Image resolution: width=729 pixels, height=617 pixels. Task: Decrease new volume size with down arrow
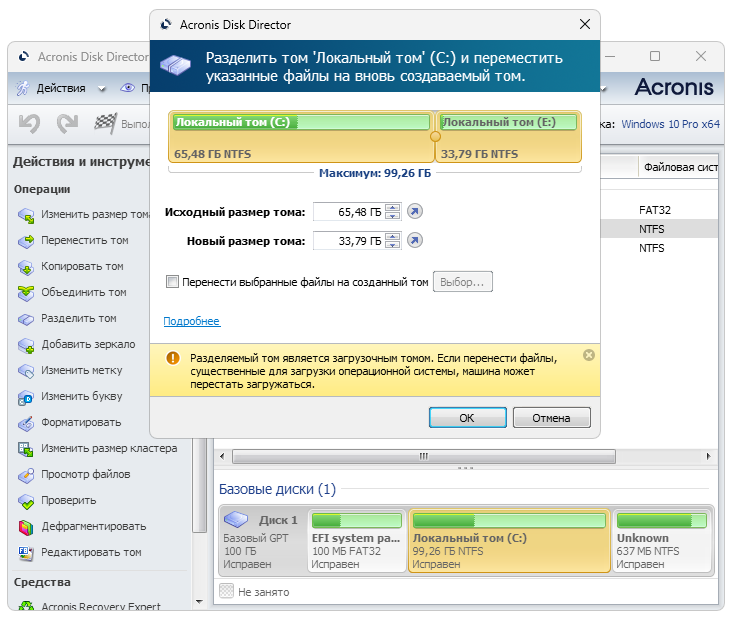click(393, 244)
